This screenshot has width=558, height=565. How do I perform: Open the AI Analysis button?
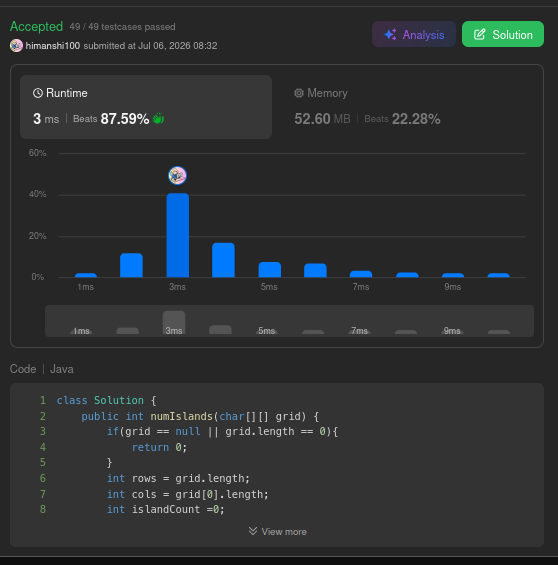point(414,34)
